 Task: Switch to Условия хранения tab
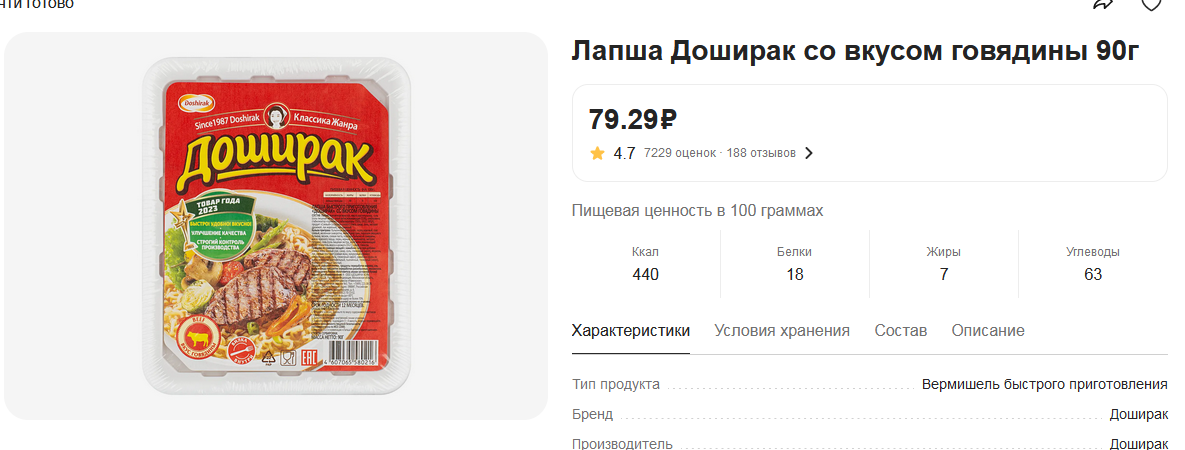(x=782, y=331)
